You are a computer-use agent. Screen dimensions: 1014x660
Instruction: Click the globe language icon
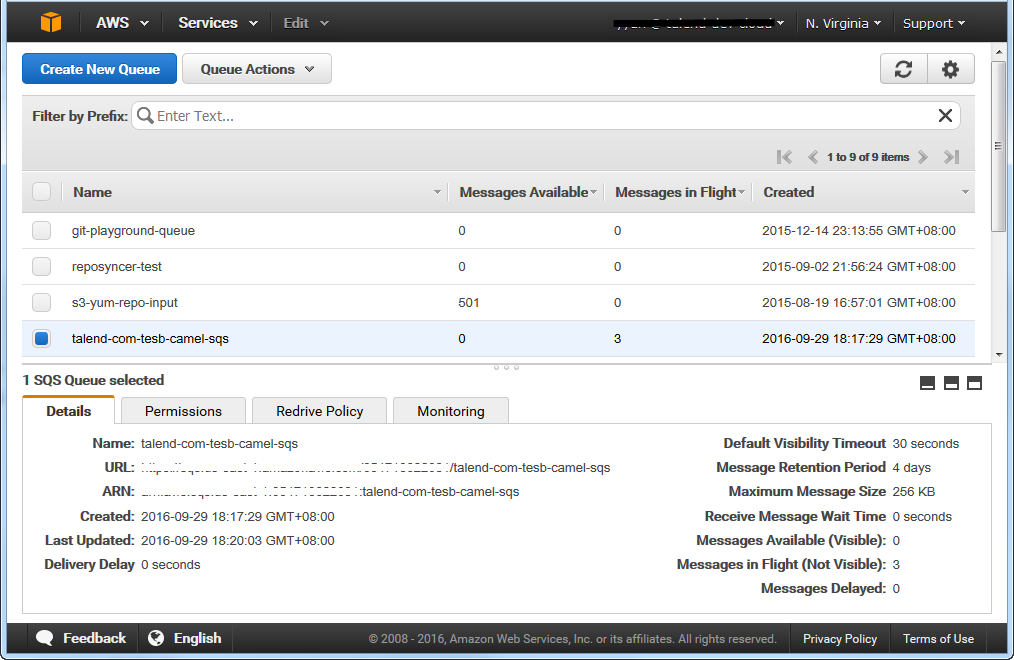tap(156, 638)
